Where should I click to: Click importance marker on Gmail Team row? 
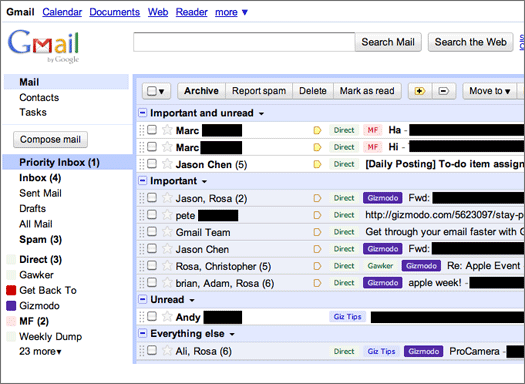point(317,232)
